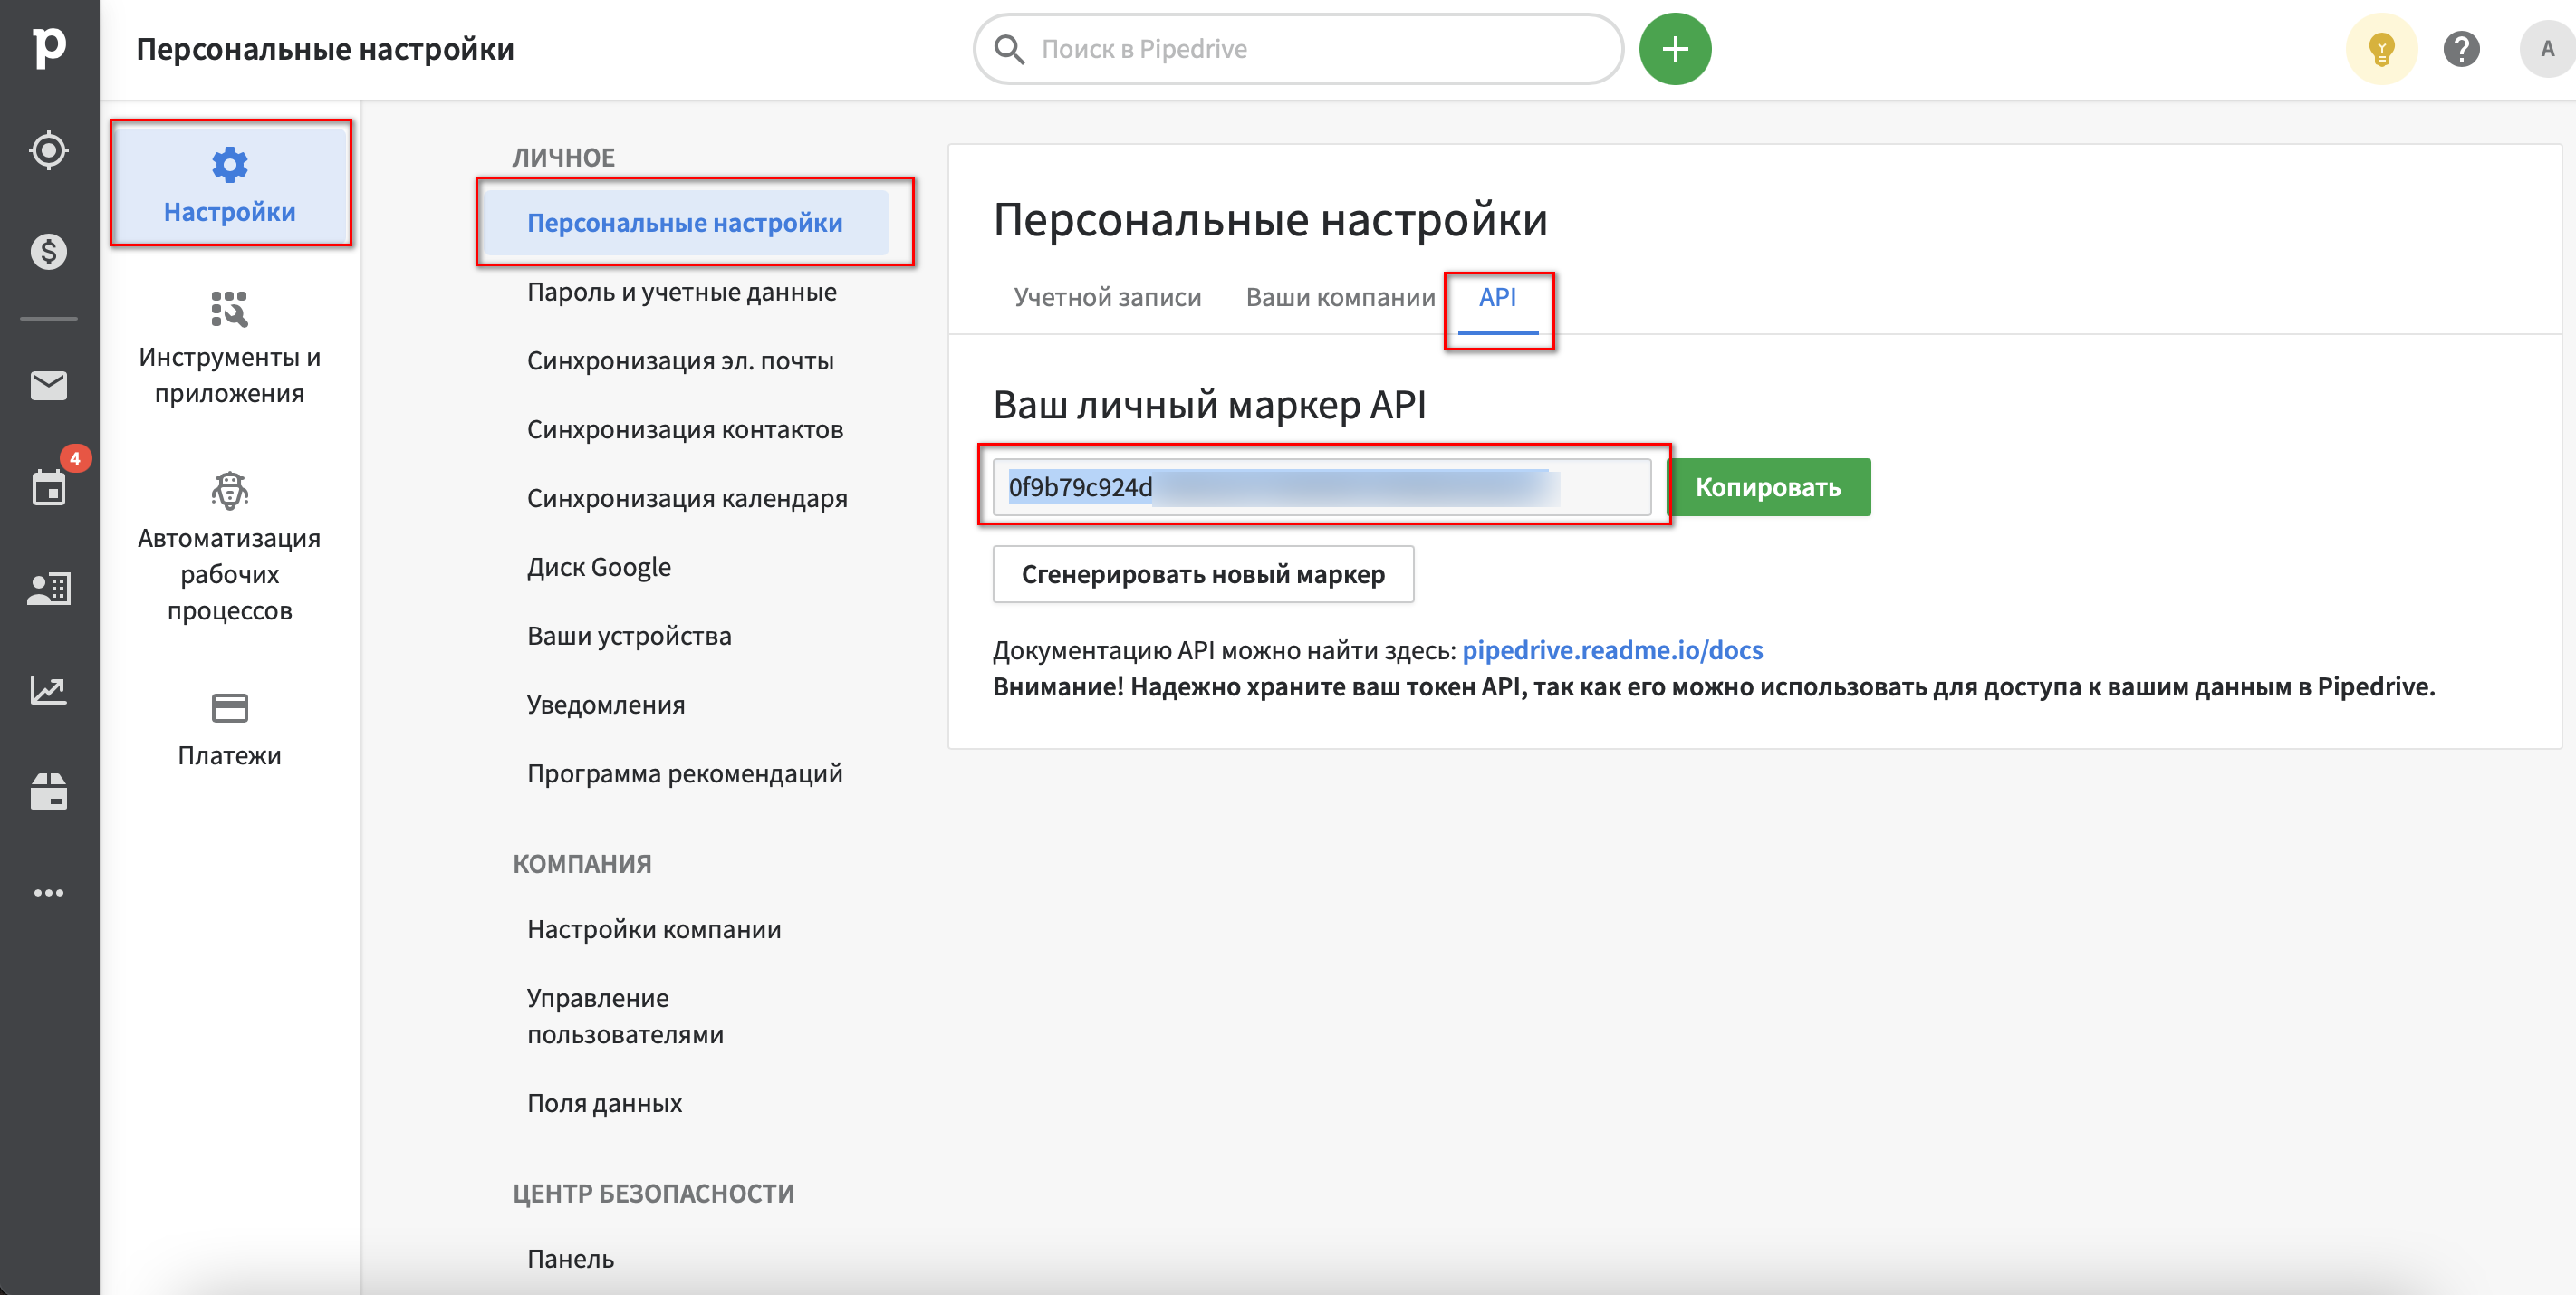Click the ЦЕНТР БЕЗОПАСНОСТИ heading
The image size is (2576, 1295).
(x=654, y=1194)
